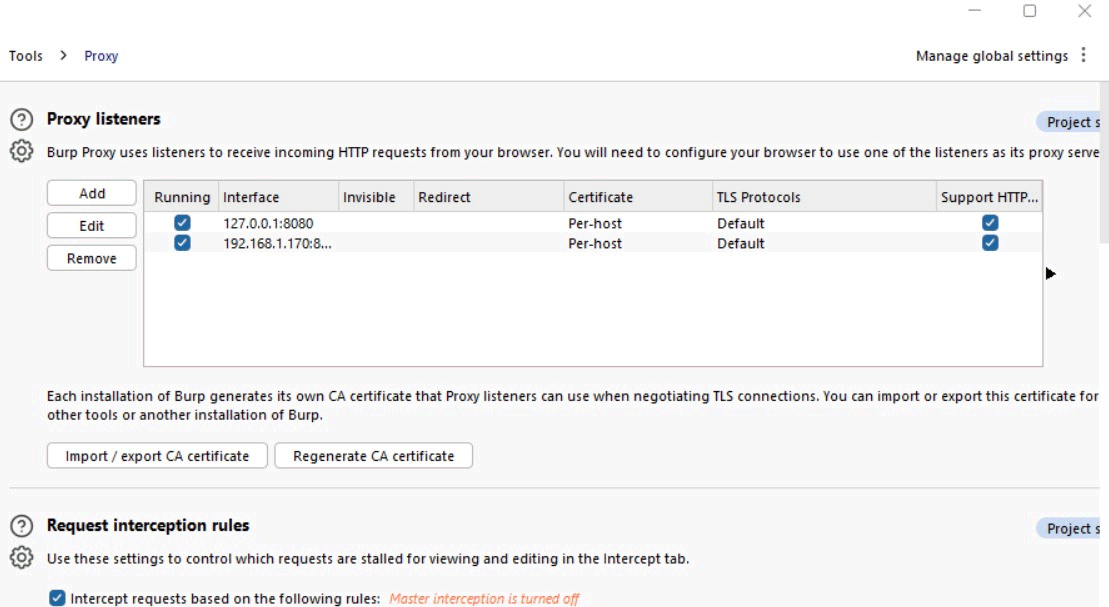Click the Project scope badge for Proxy listeners
Viewport: 1109px width, 607px height.
click(1069, 122)
